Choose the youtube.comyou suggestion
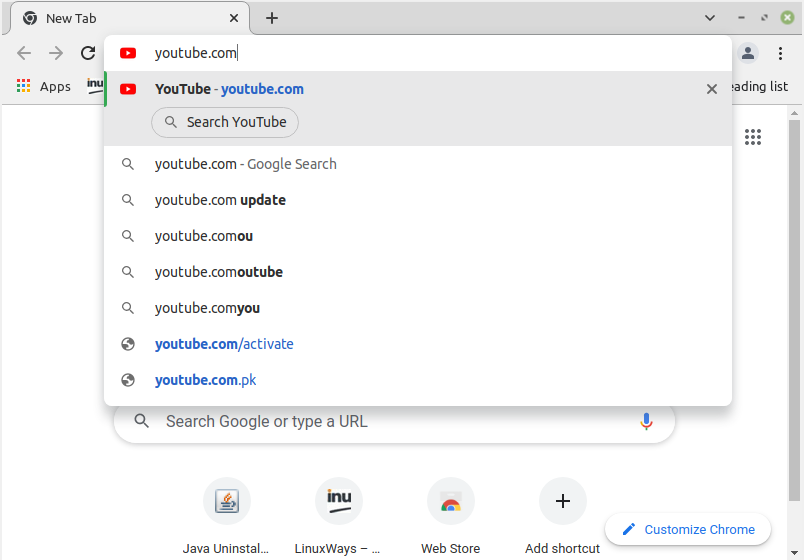Image resolution: width=804 pixels, height=560 pixels. [x=418, y=308]
